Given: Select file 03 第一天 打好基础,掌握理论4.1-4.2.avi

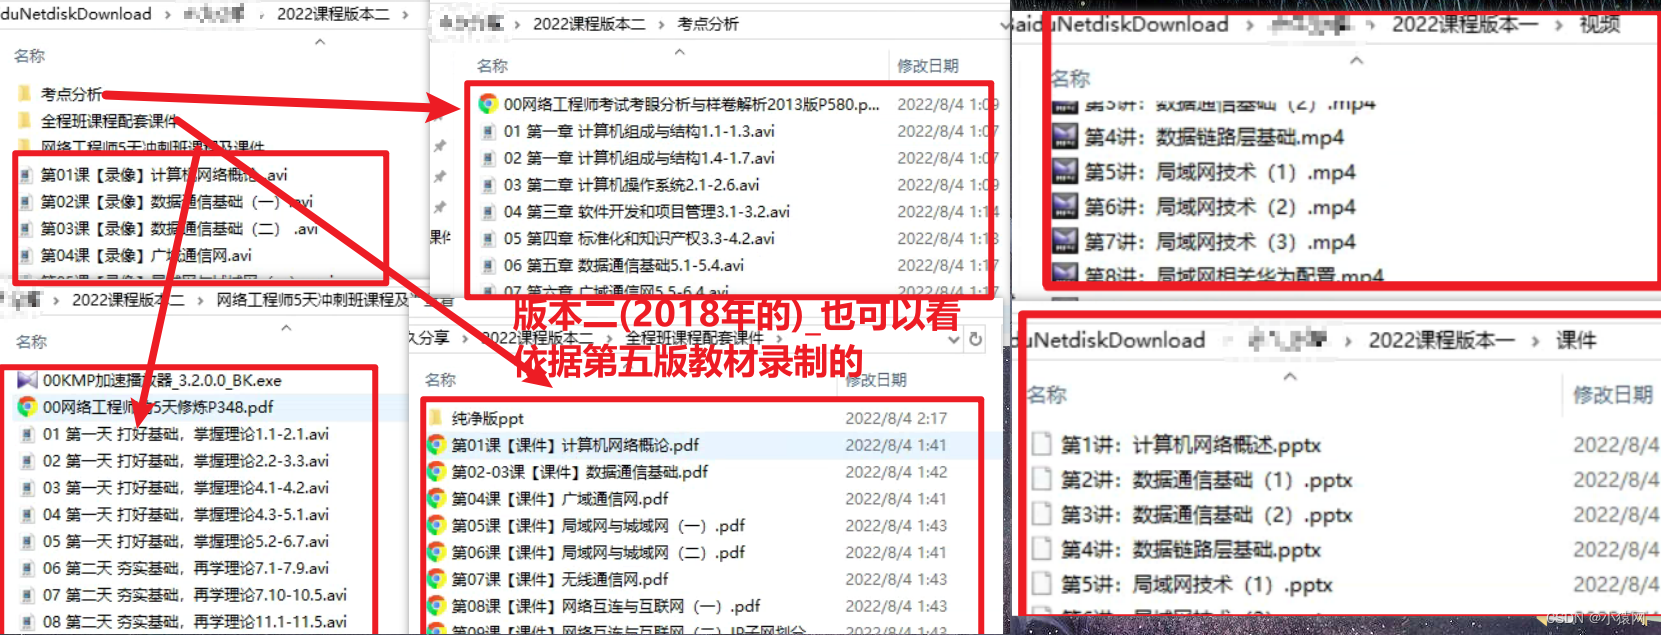Looking at the screenshot, I should tap(186, 488).
